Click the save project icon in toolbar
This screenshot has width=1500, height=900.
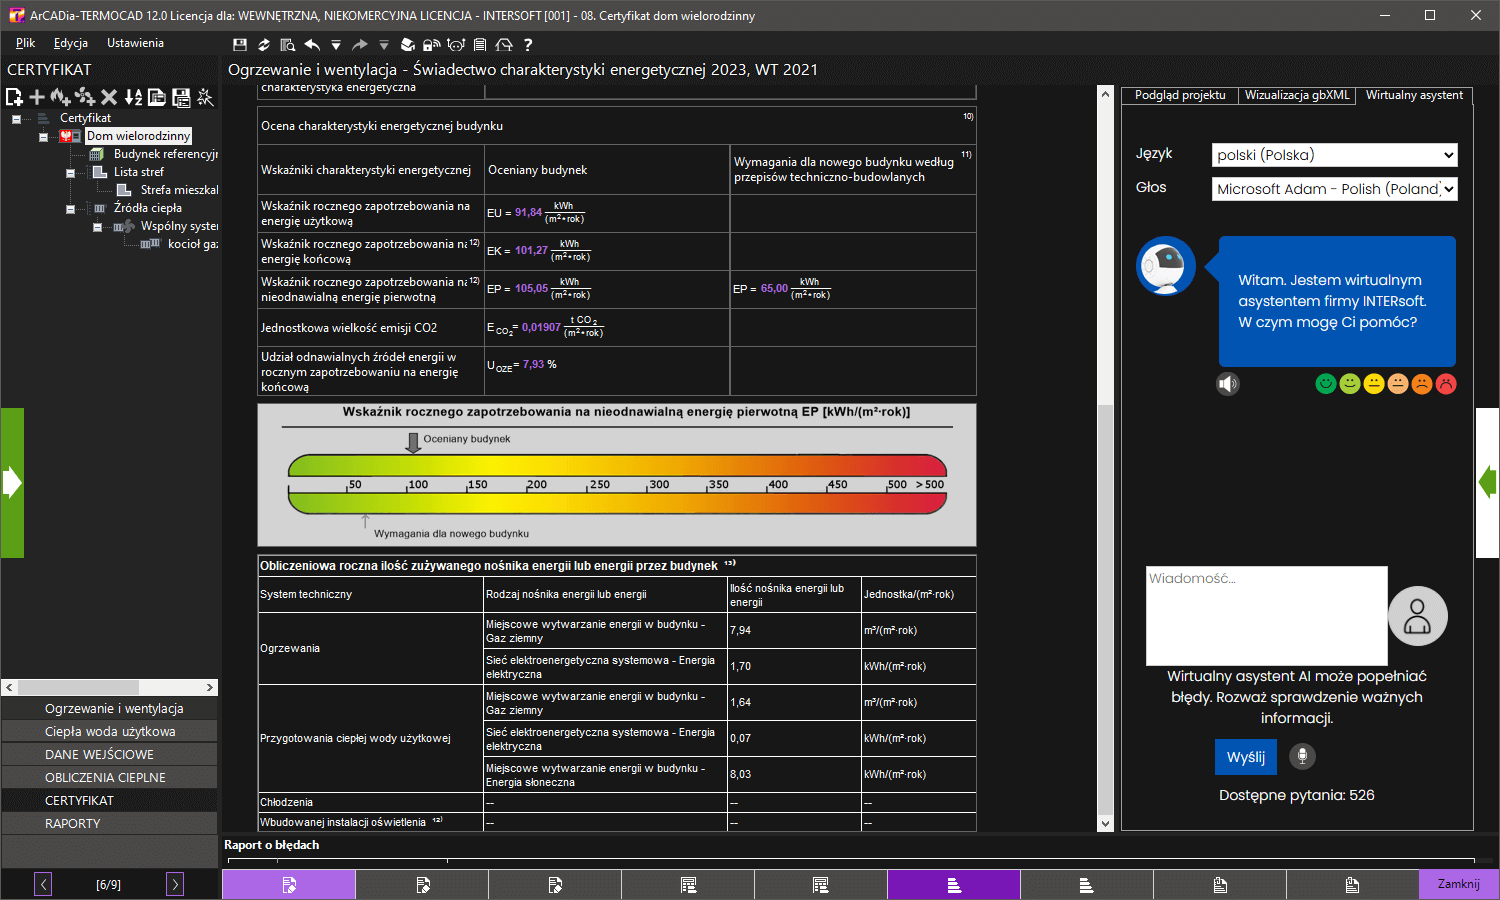click(x=240, y=45)
